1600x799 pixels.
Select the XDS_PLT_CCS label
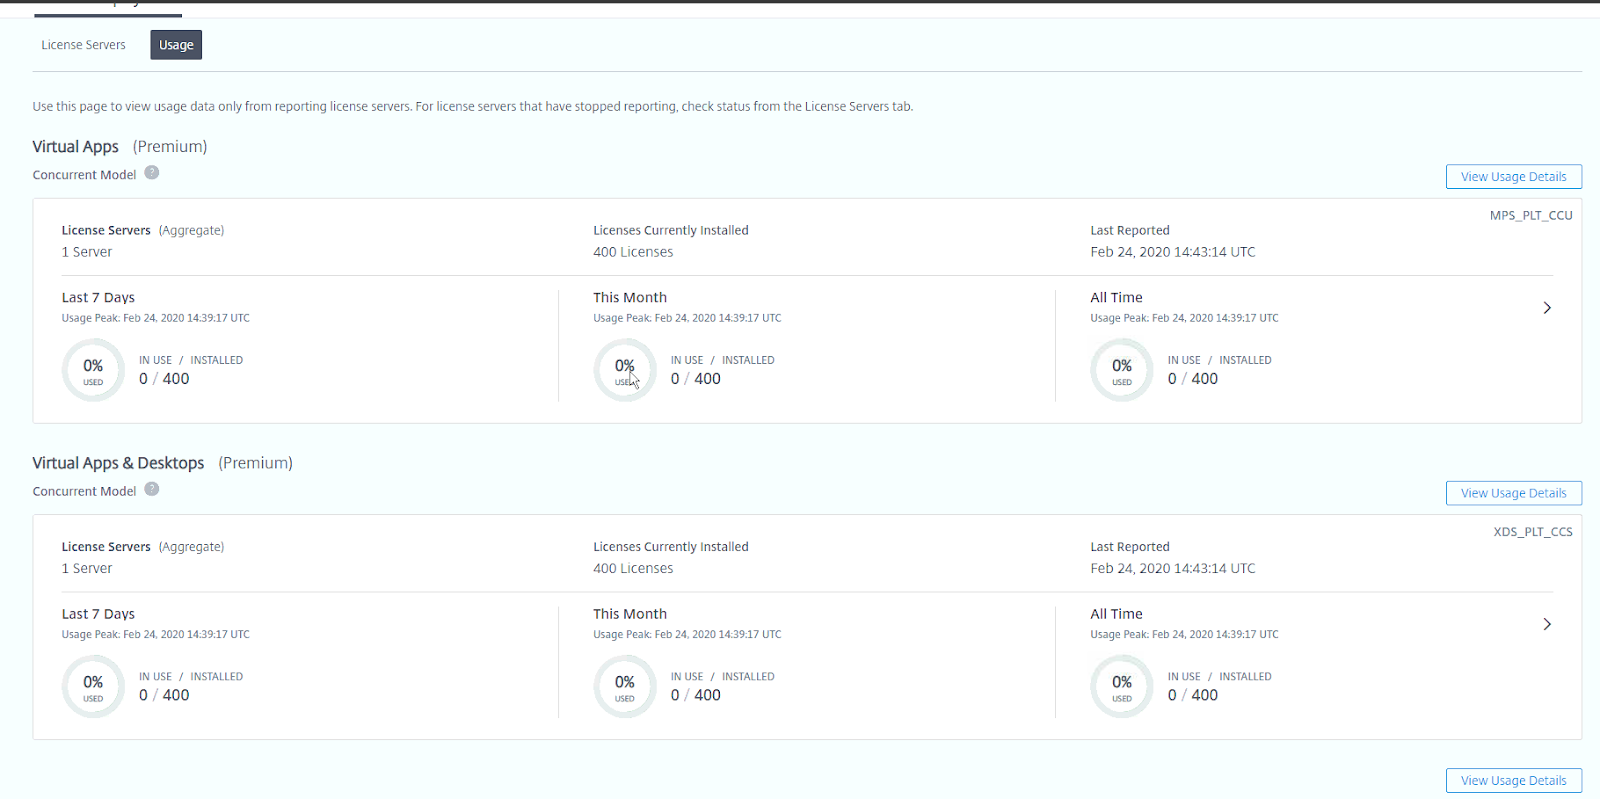point(1533,531)
